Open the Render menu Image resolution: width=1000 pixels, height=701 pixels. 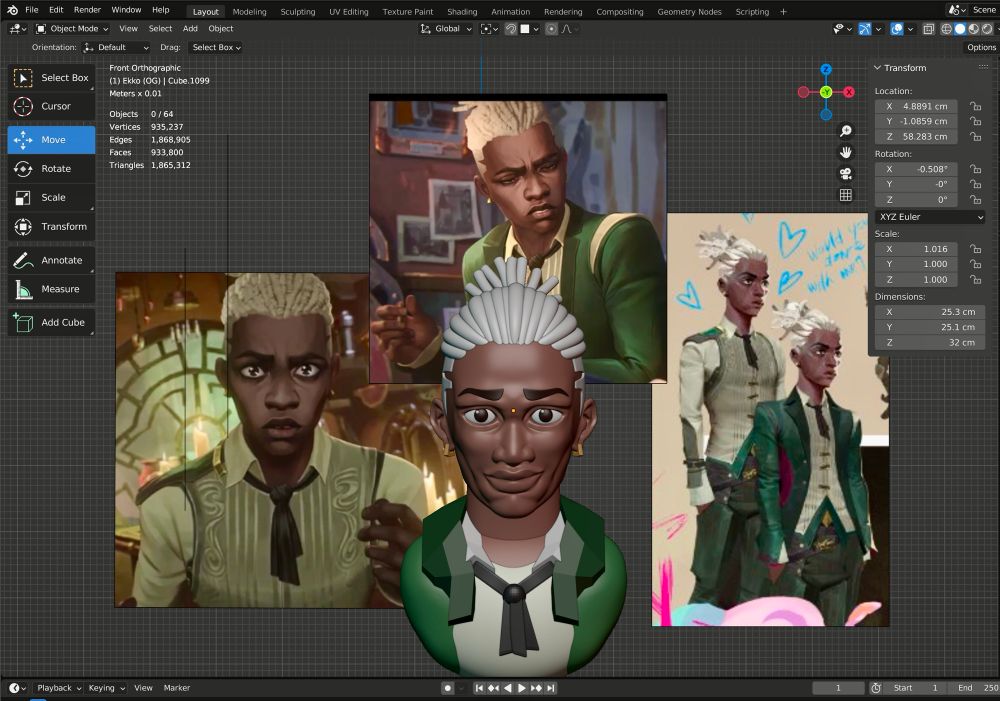coord(87,10)
